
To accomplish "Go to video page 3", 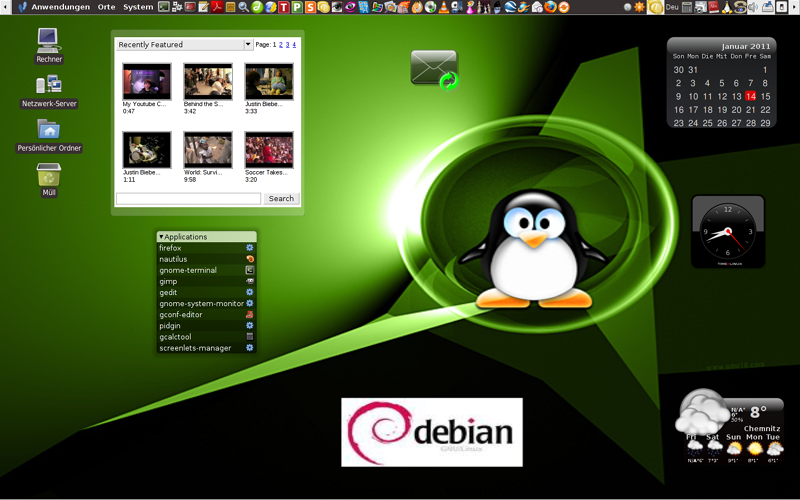I will tap(287, 45).
